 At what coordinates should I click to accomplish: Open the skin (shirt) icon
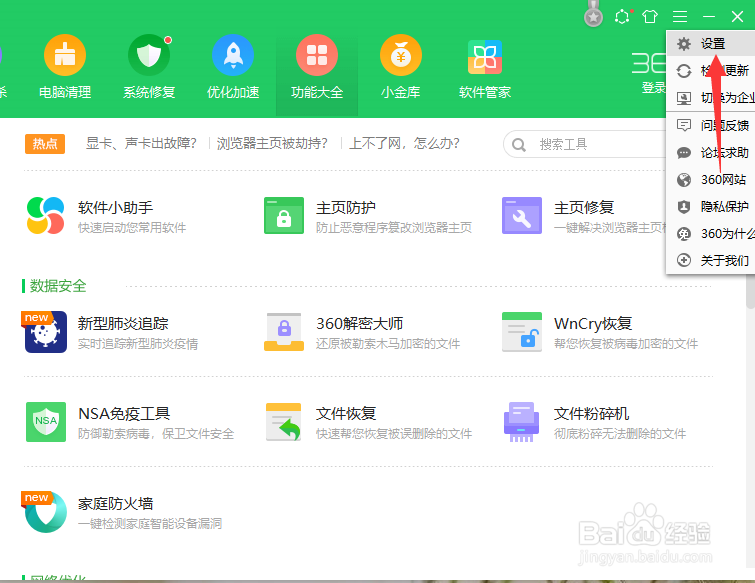click(x=650, y=17)
